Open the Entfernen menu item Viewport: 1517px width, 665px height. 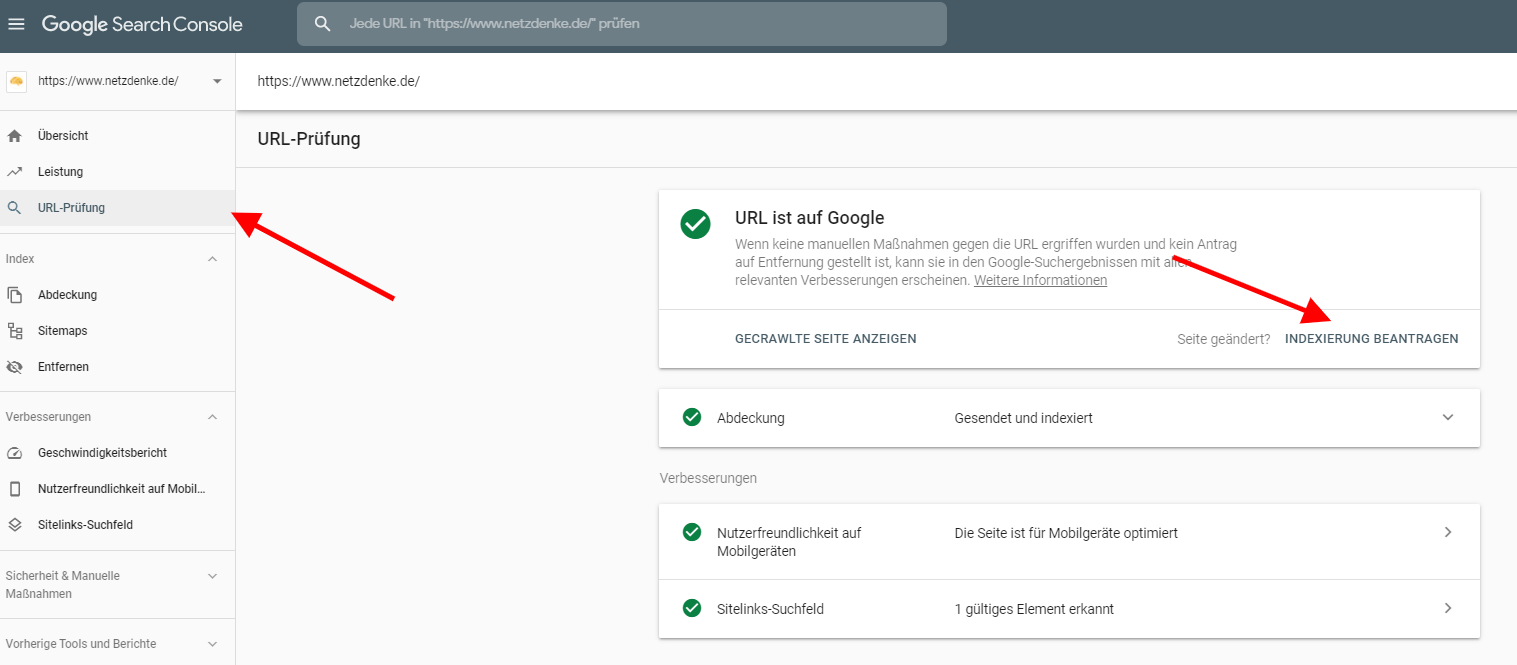pos(118,367)
